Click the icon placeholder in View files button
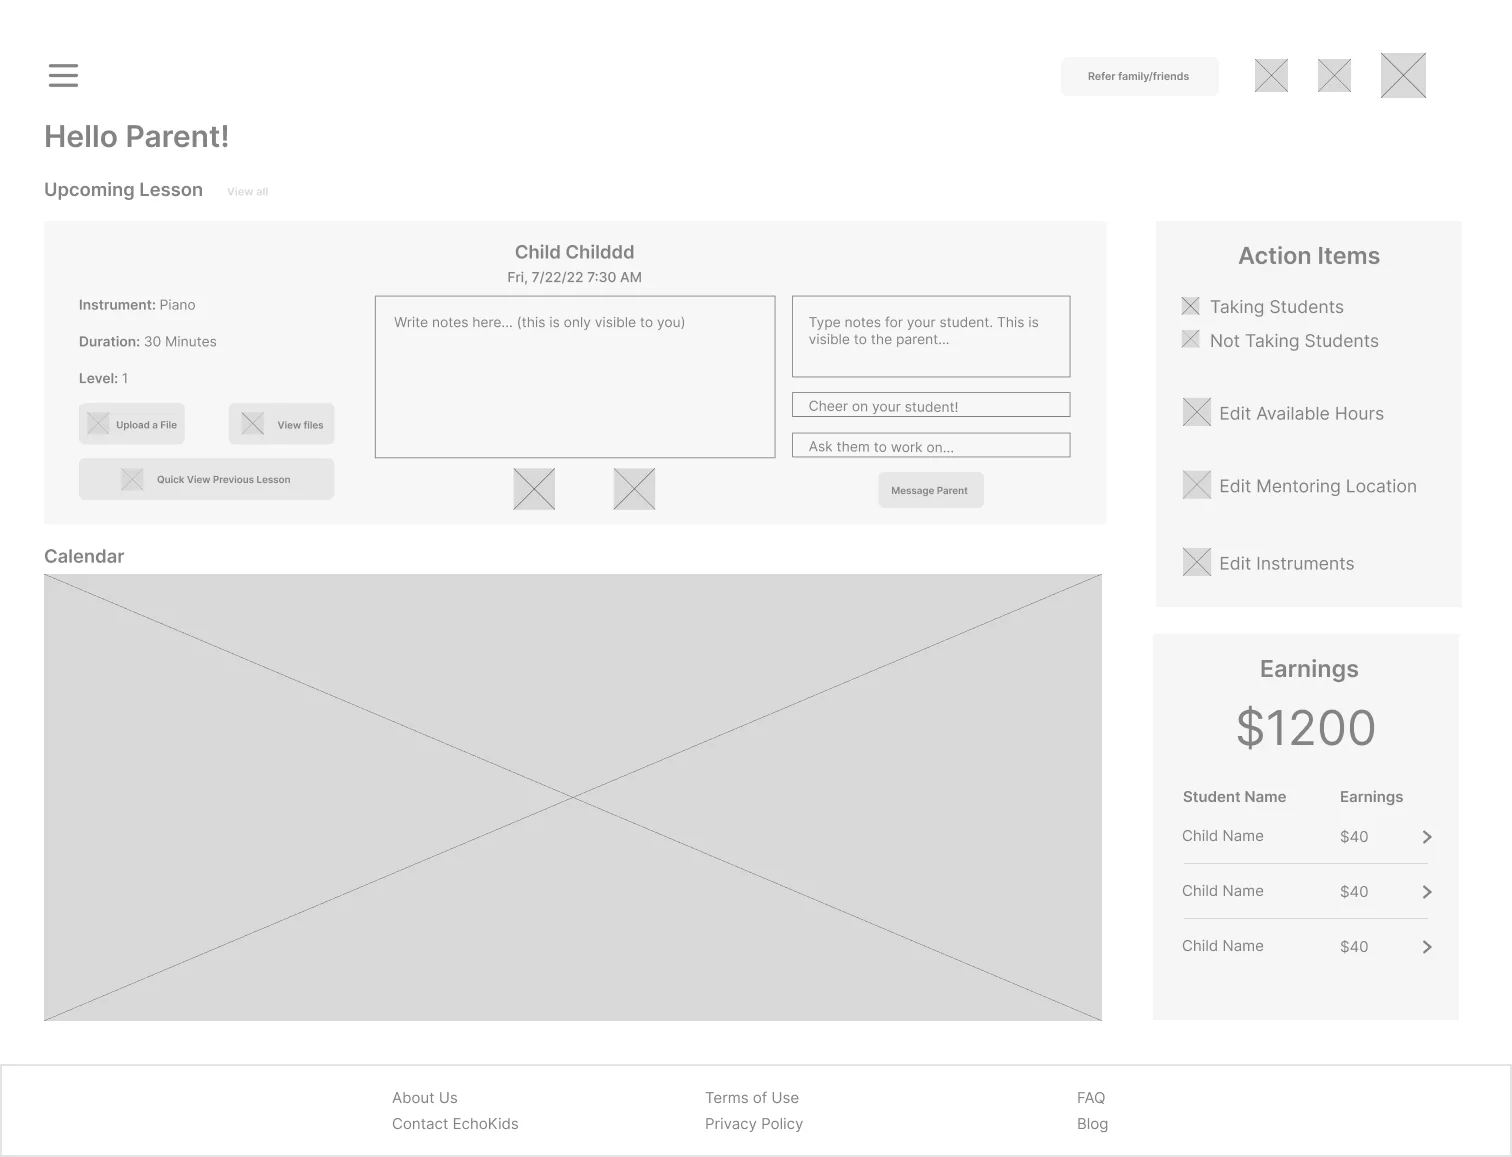Screen dimensions: 1512x1157 click(x=253, y=424)
